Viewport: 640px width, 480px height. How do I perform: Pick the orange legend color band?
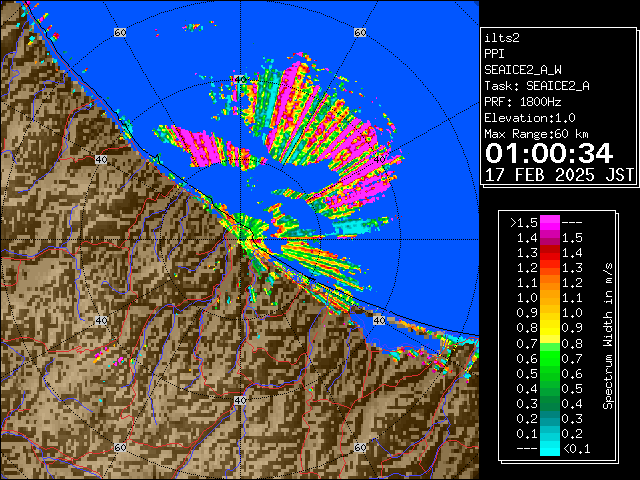point(550,291)
